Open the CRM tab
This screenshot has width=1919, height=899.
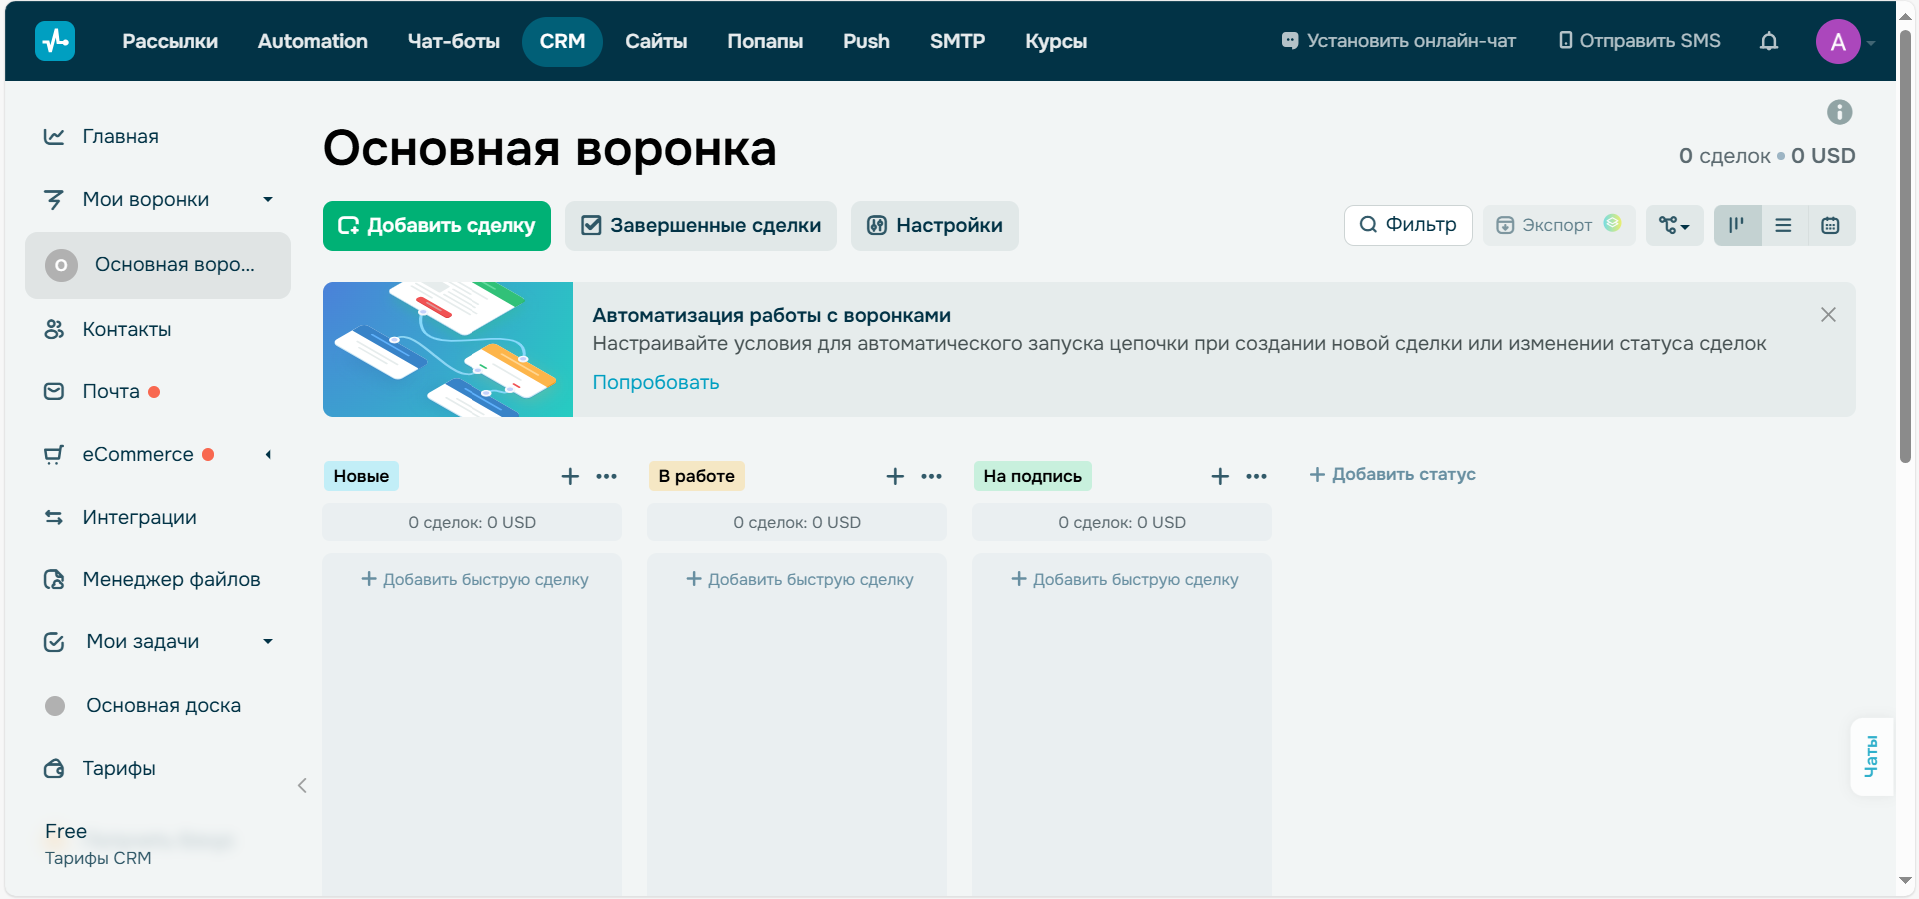pos(562,41)
